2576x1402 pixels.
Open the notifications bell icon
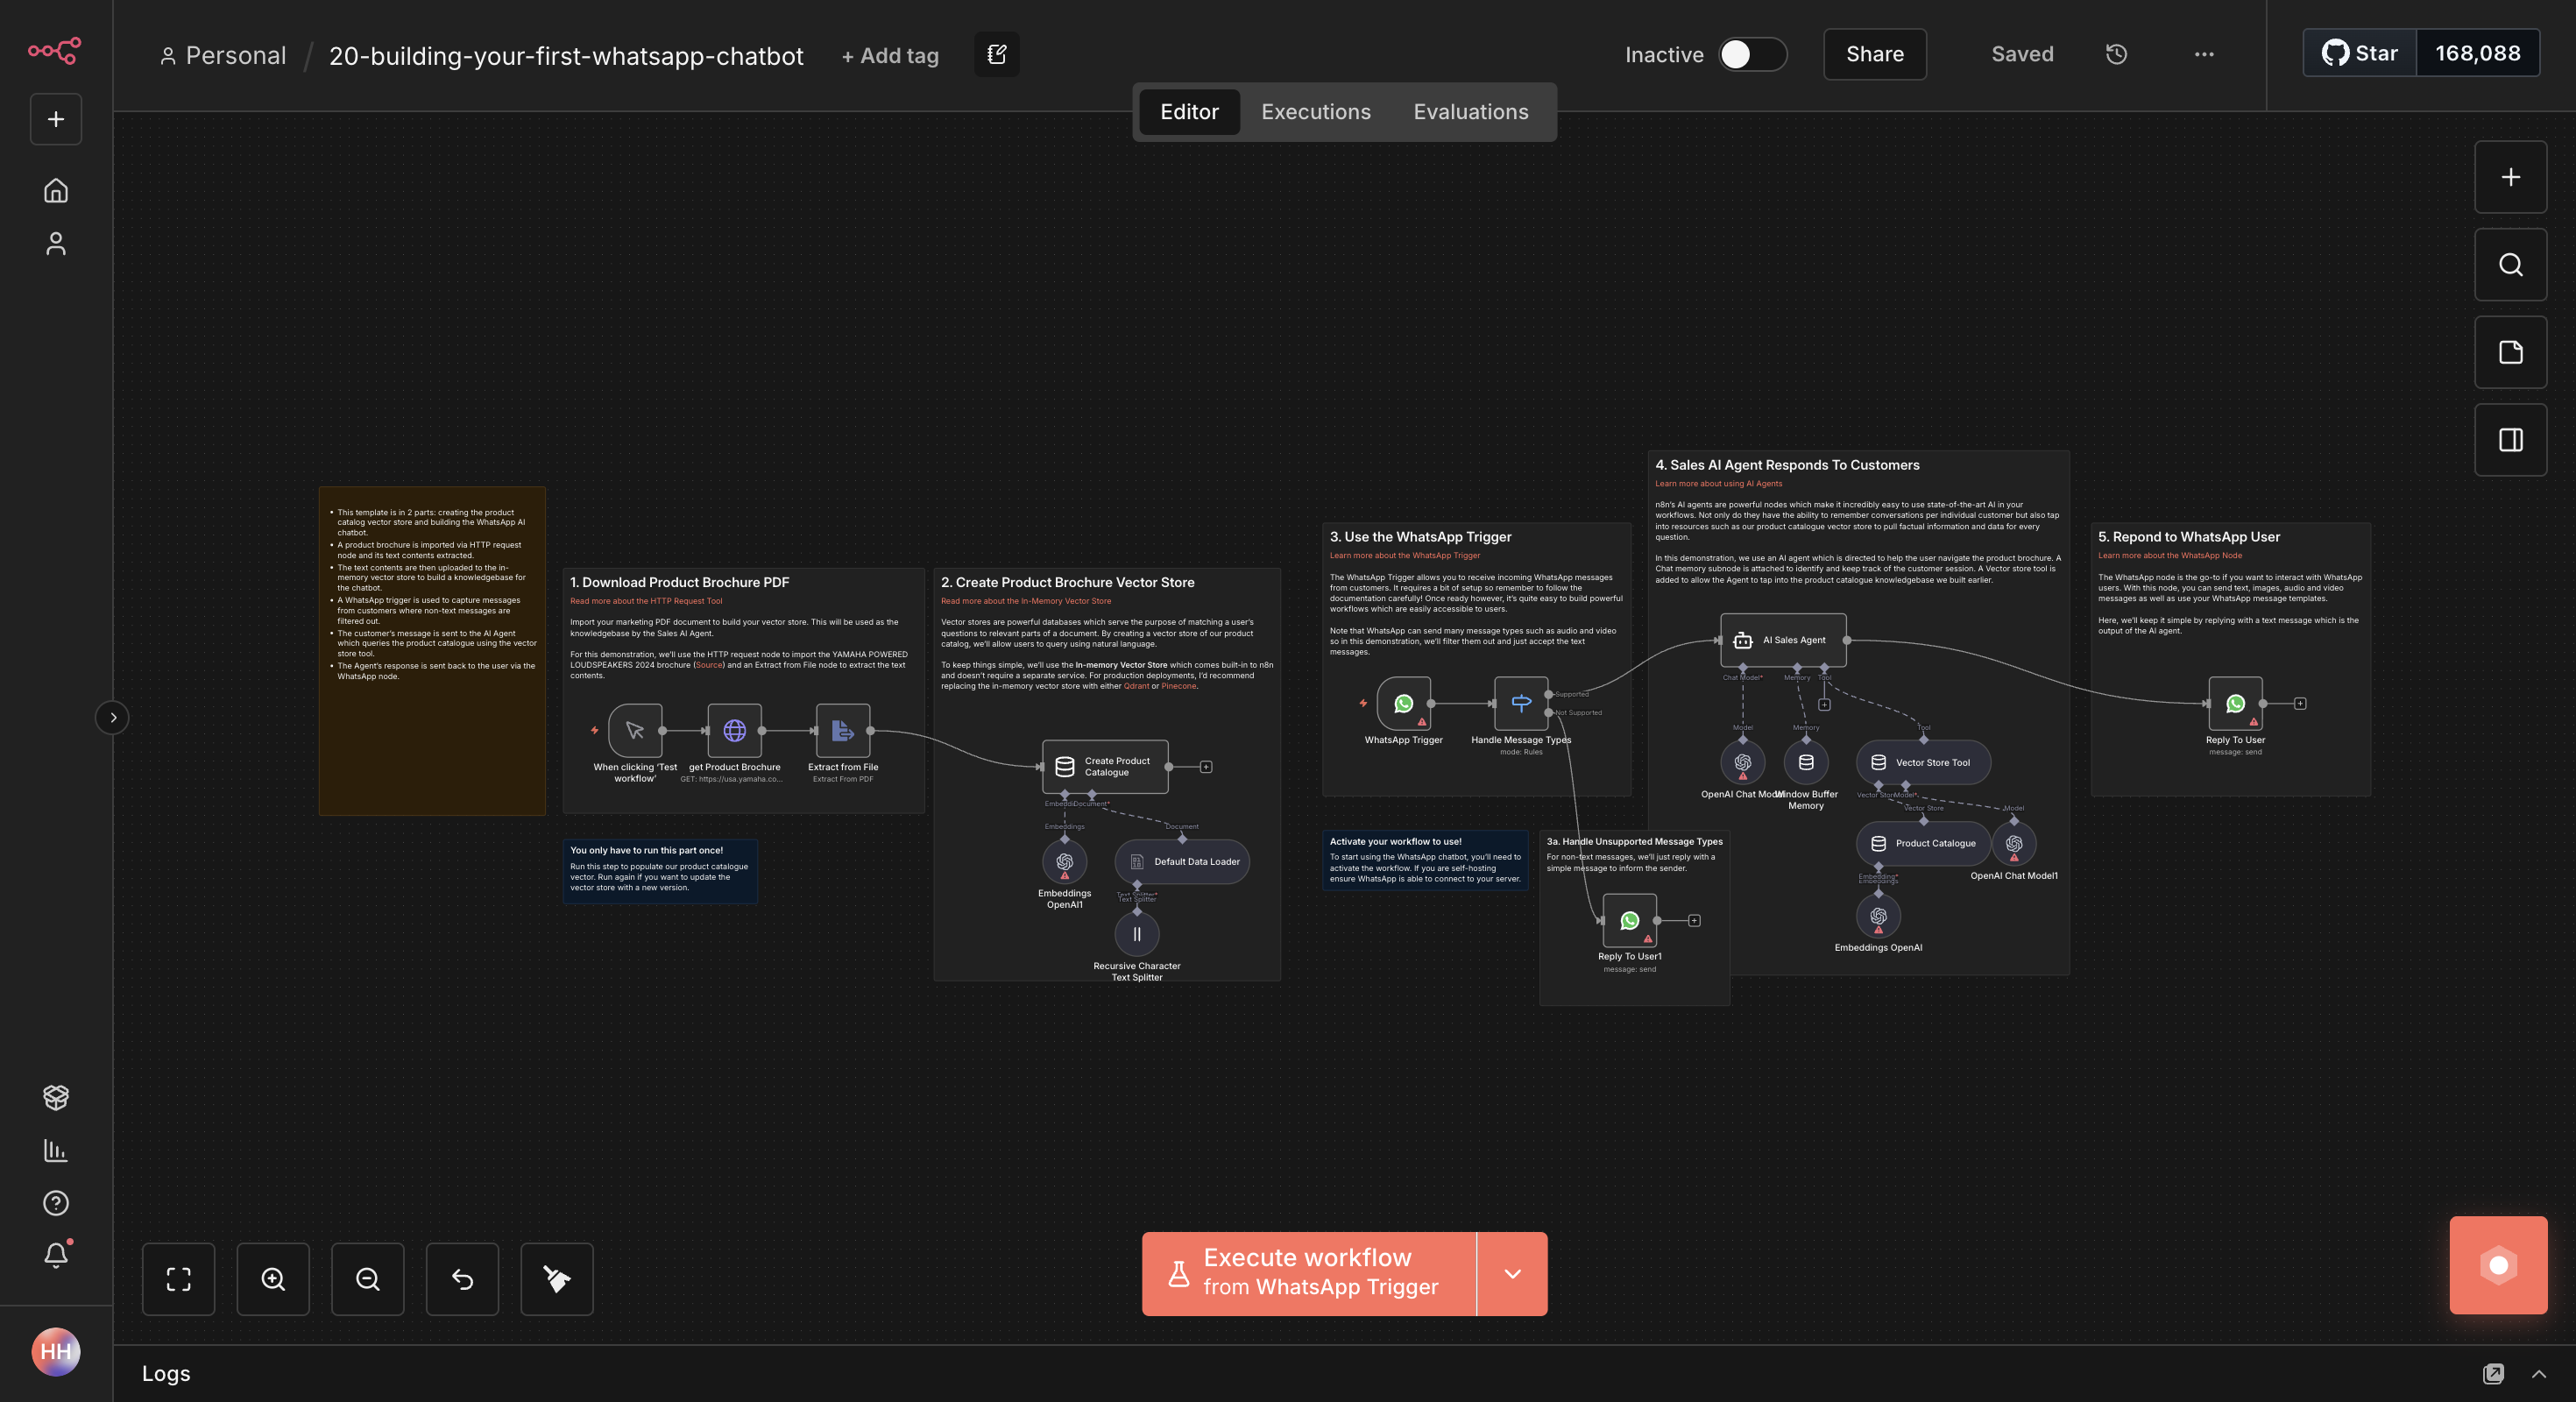coord(56,1255)
